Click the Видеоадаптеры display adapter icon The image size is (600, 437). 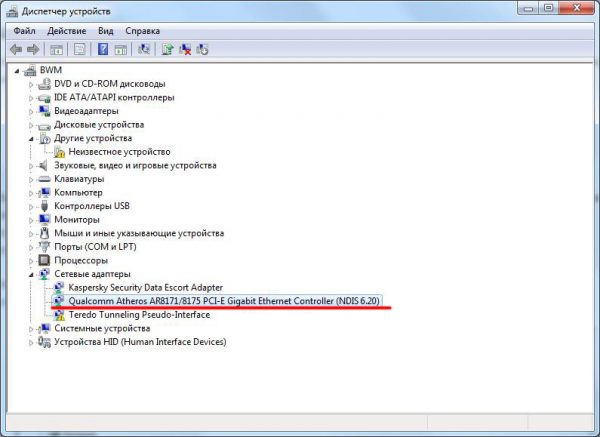tap(44, 111)
